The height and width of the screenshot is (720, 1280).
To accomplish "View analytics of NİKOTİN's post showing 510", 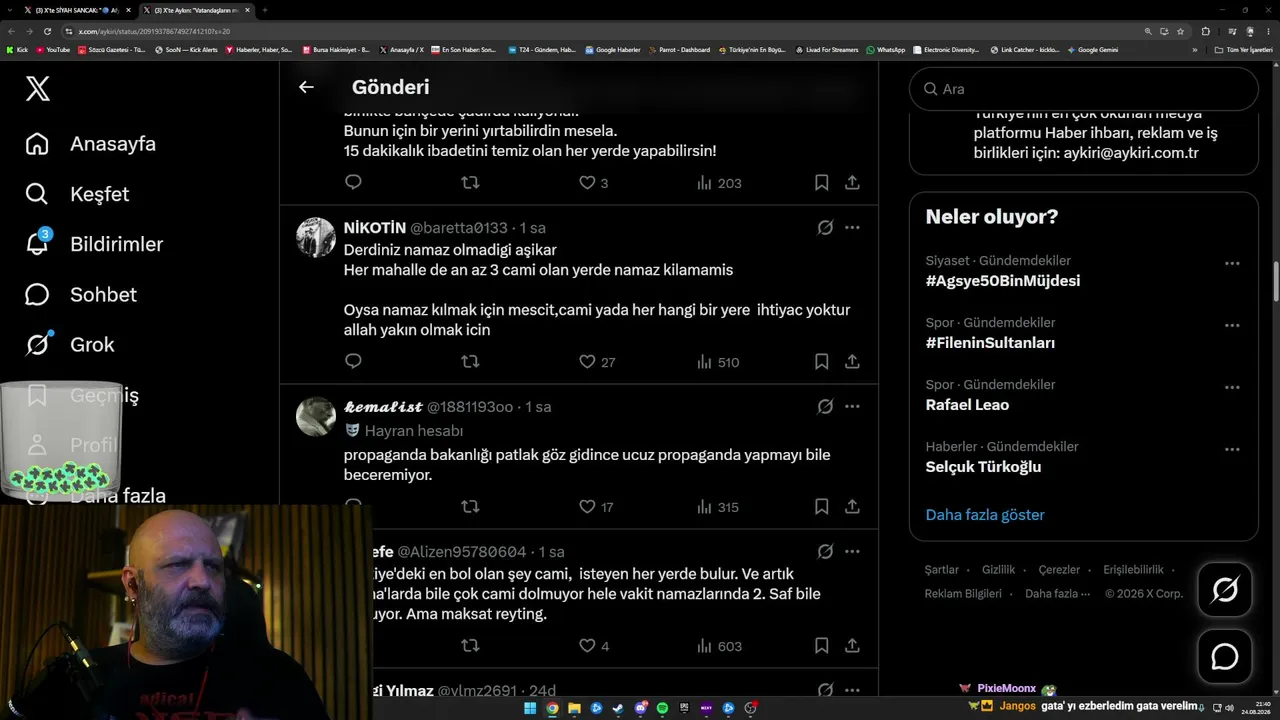I will (x=717, y=361).
